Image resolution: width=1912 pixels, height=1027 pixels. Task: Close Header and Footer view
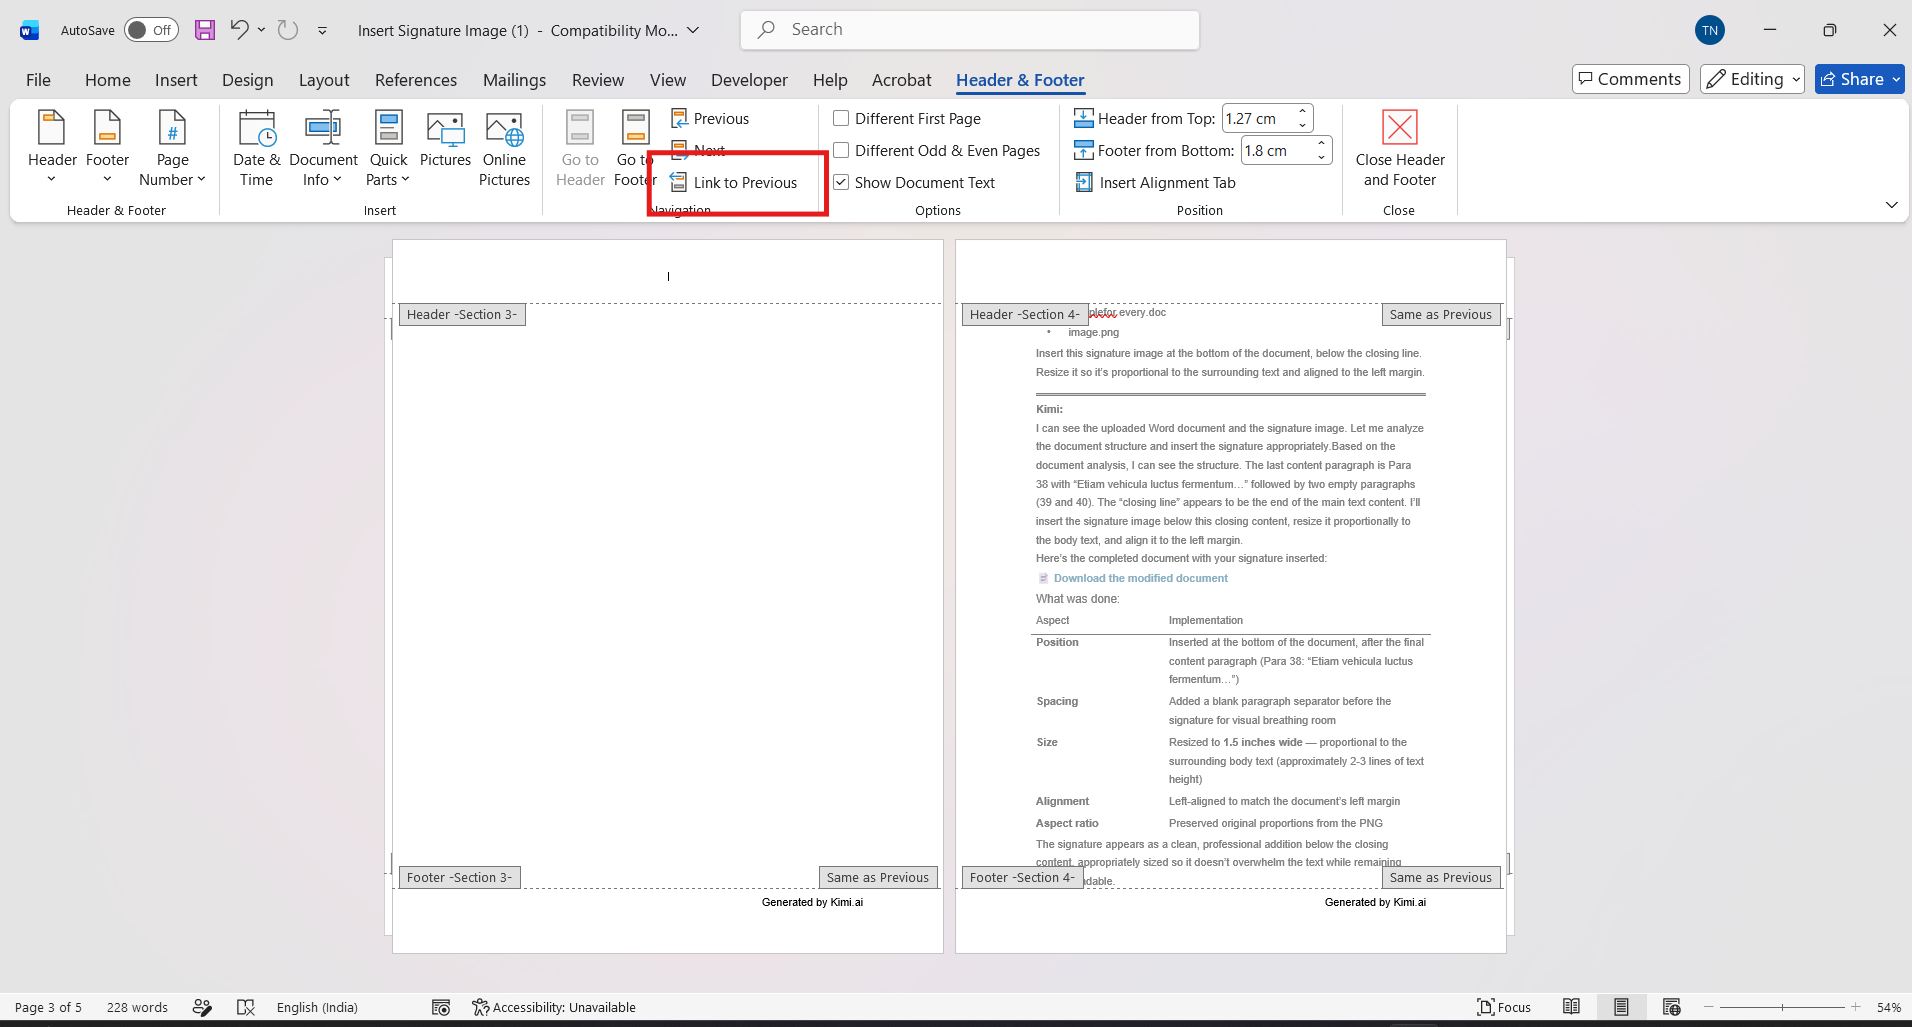tap(1400, 148)
